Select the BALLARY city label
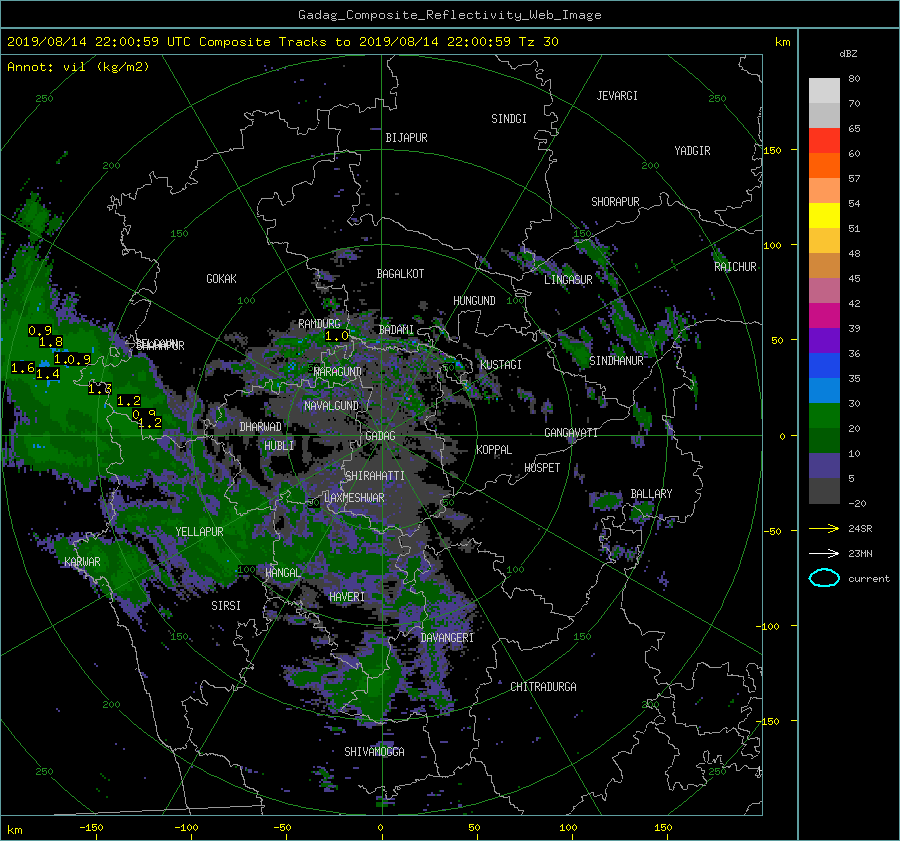 [x=651, y=494]
